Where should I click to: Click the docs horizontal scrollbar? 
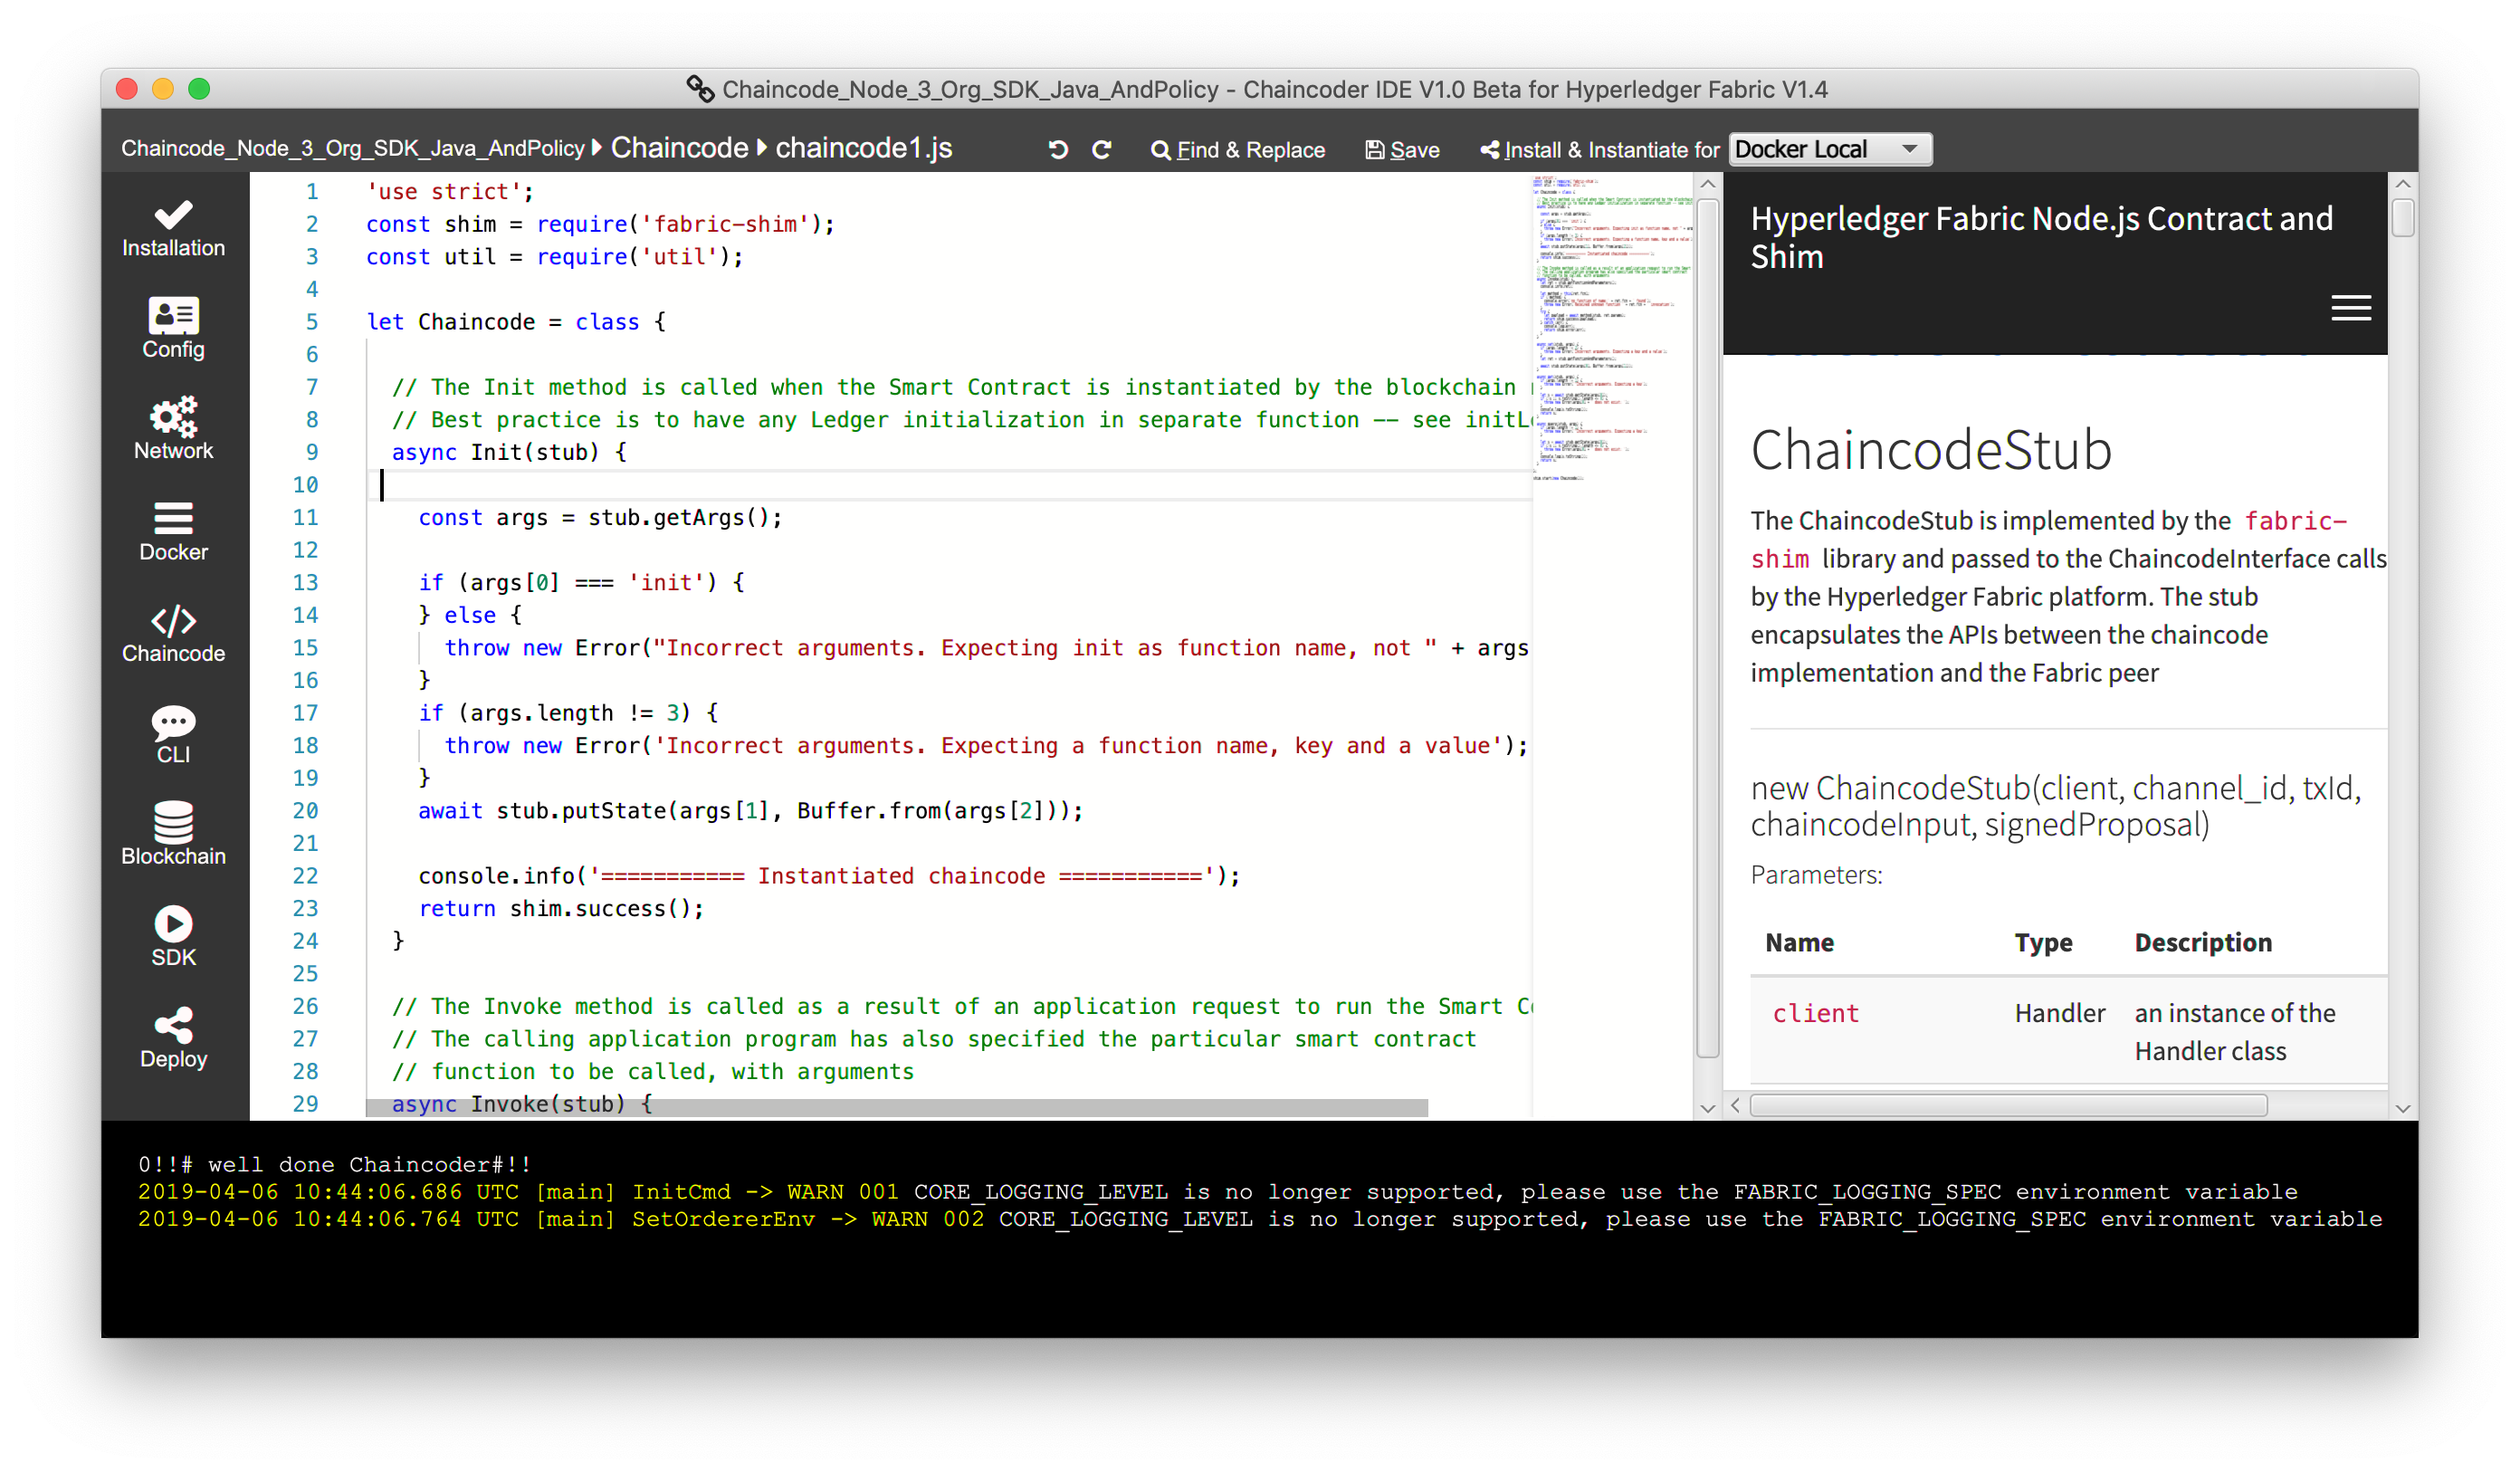[2007, 1105]
